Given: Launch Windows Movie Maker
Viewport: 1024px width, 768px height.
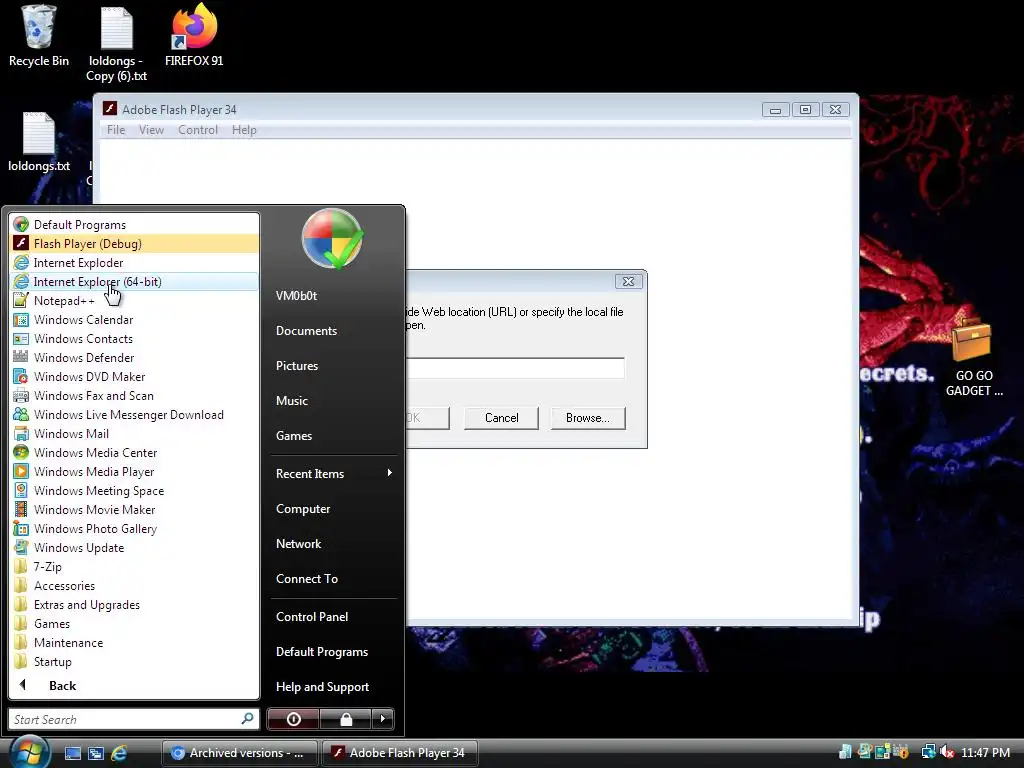Looking at the screenshot, I should [135, 509].
